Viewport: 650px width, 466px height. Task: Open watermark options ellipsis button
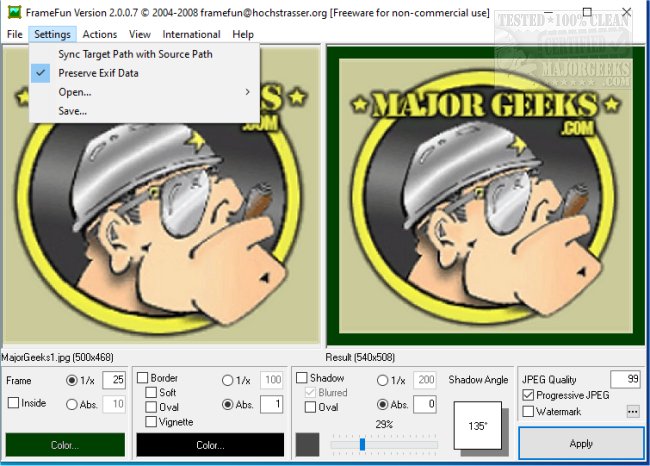click(633, 412)
